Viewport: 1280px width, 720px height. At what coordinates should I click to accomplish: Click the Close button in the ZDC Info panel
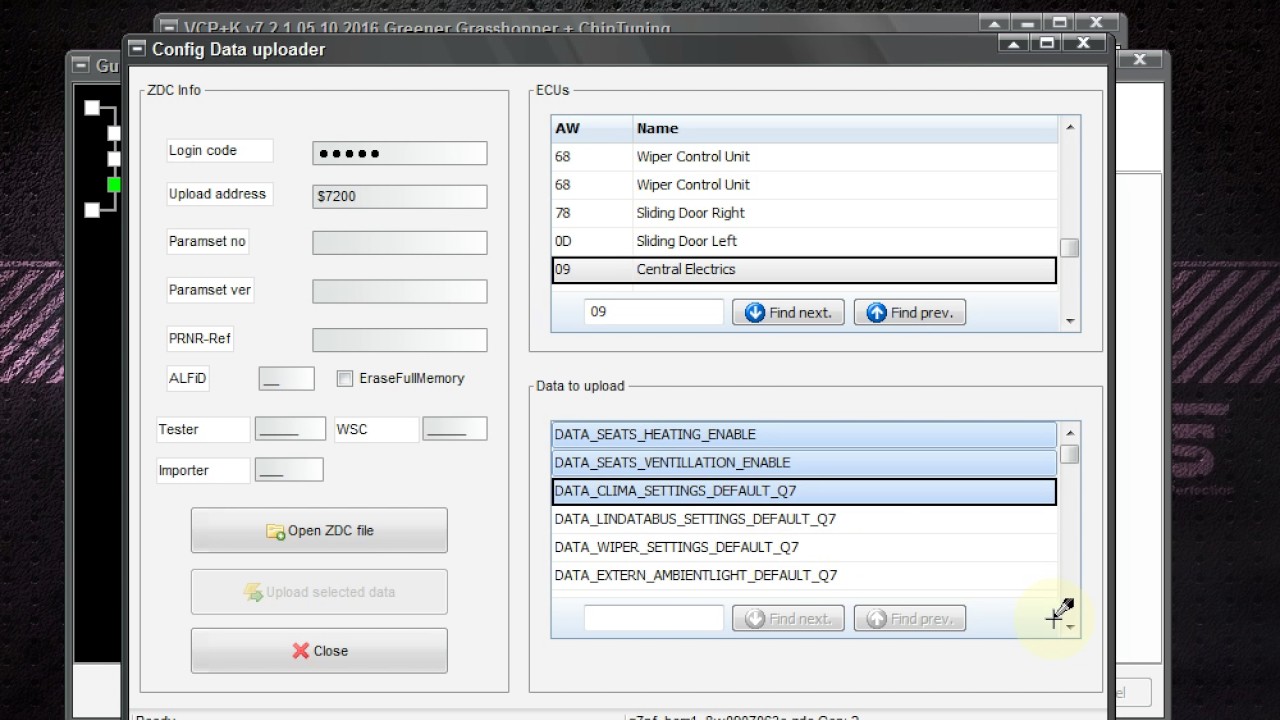tap(319, 651)
